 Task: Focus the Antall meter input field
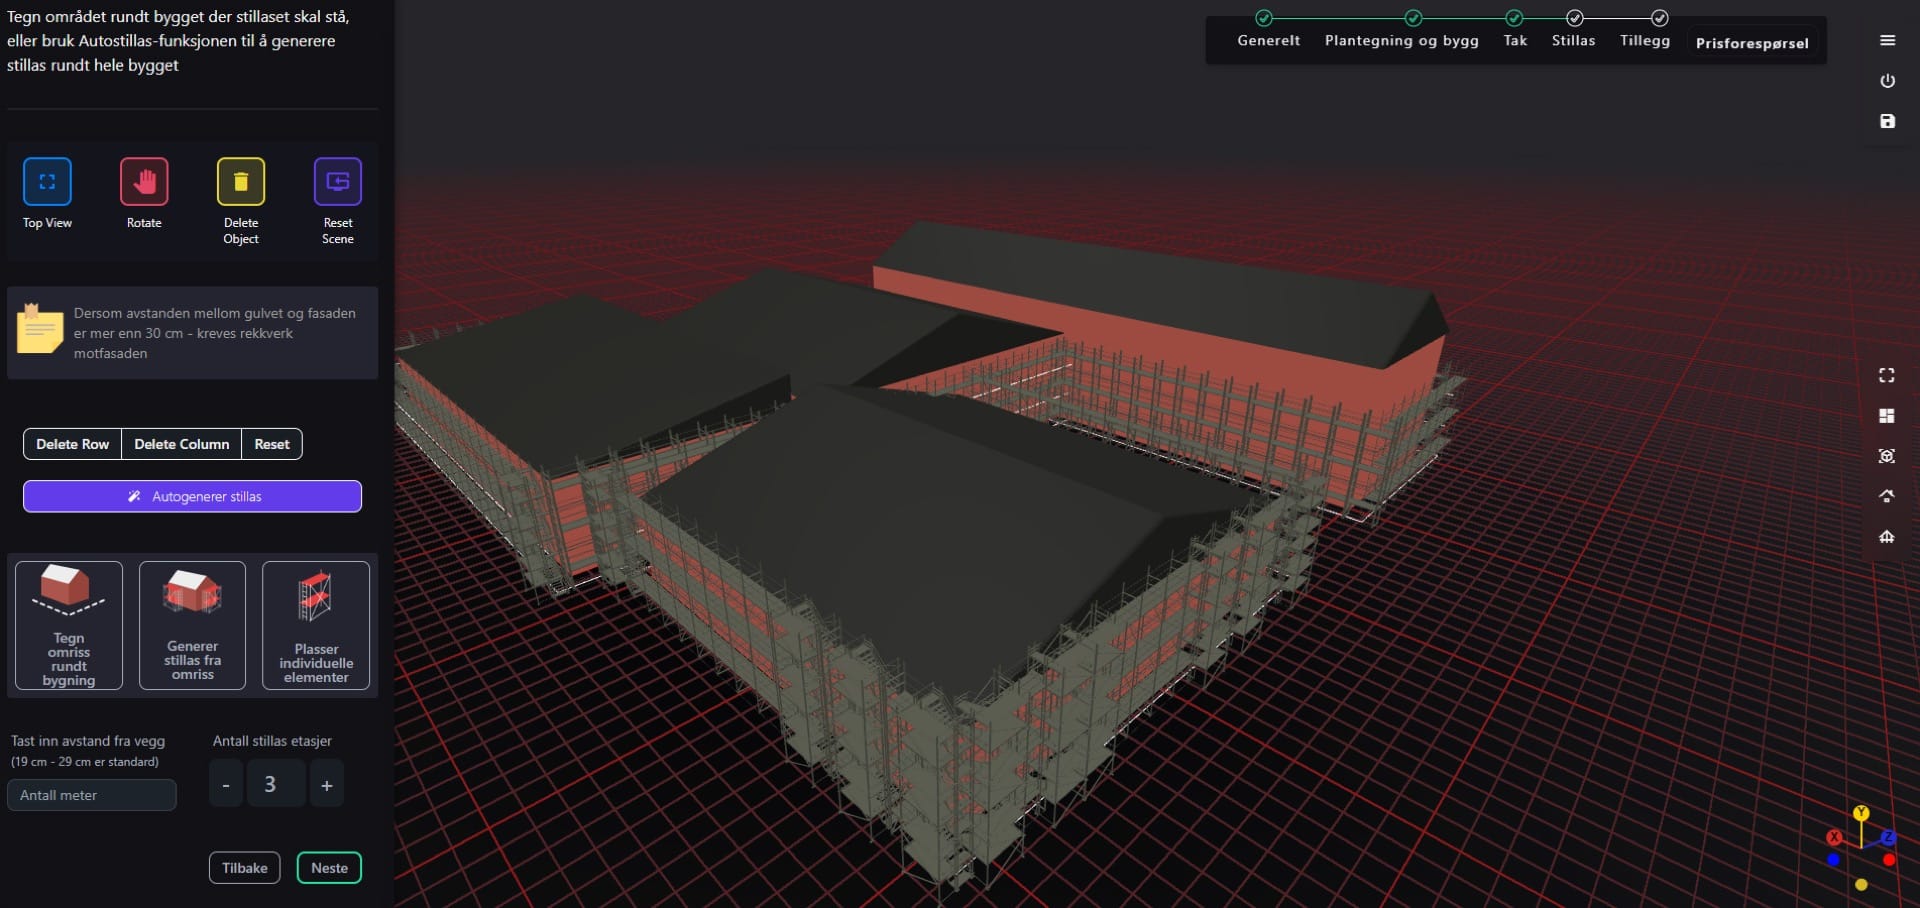tap(92, 795)
